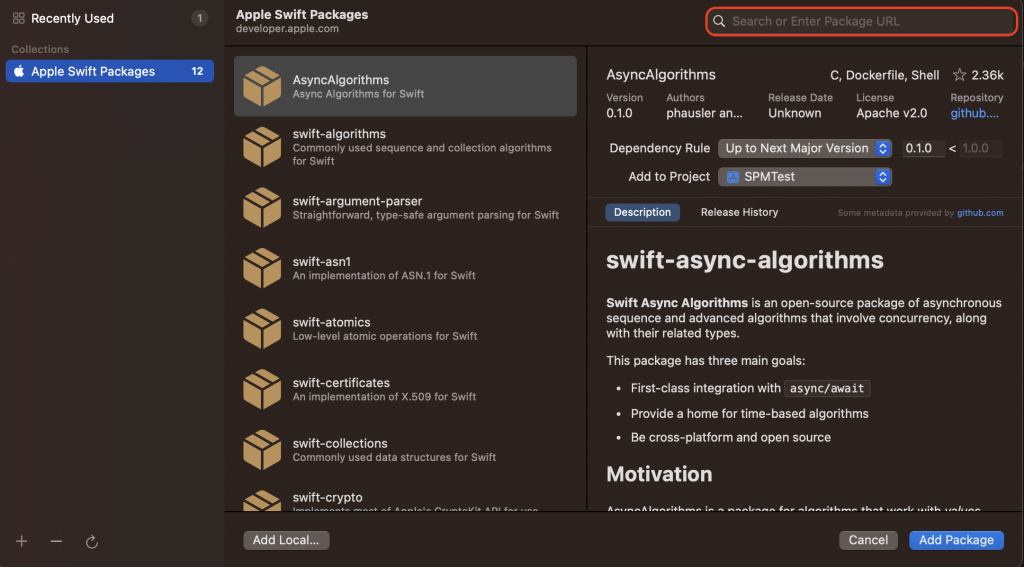Click the AsyncAlgorithms name in the package list
The image size is (1024, 567).
pos(341,80)
